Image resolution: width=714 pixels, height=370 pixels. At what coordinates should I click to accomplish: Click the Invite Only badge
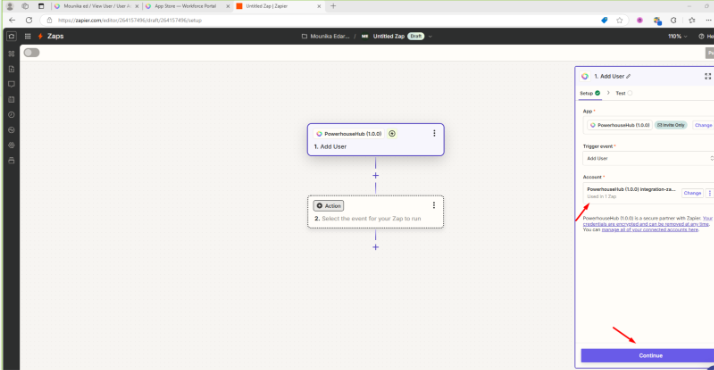671,125
